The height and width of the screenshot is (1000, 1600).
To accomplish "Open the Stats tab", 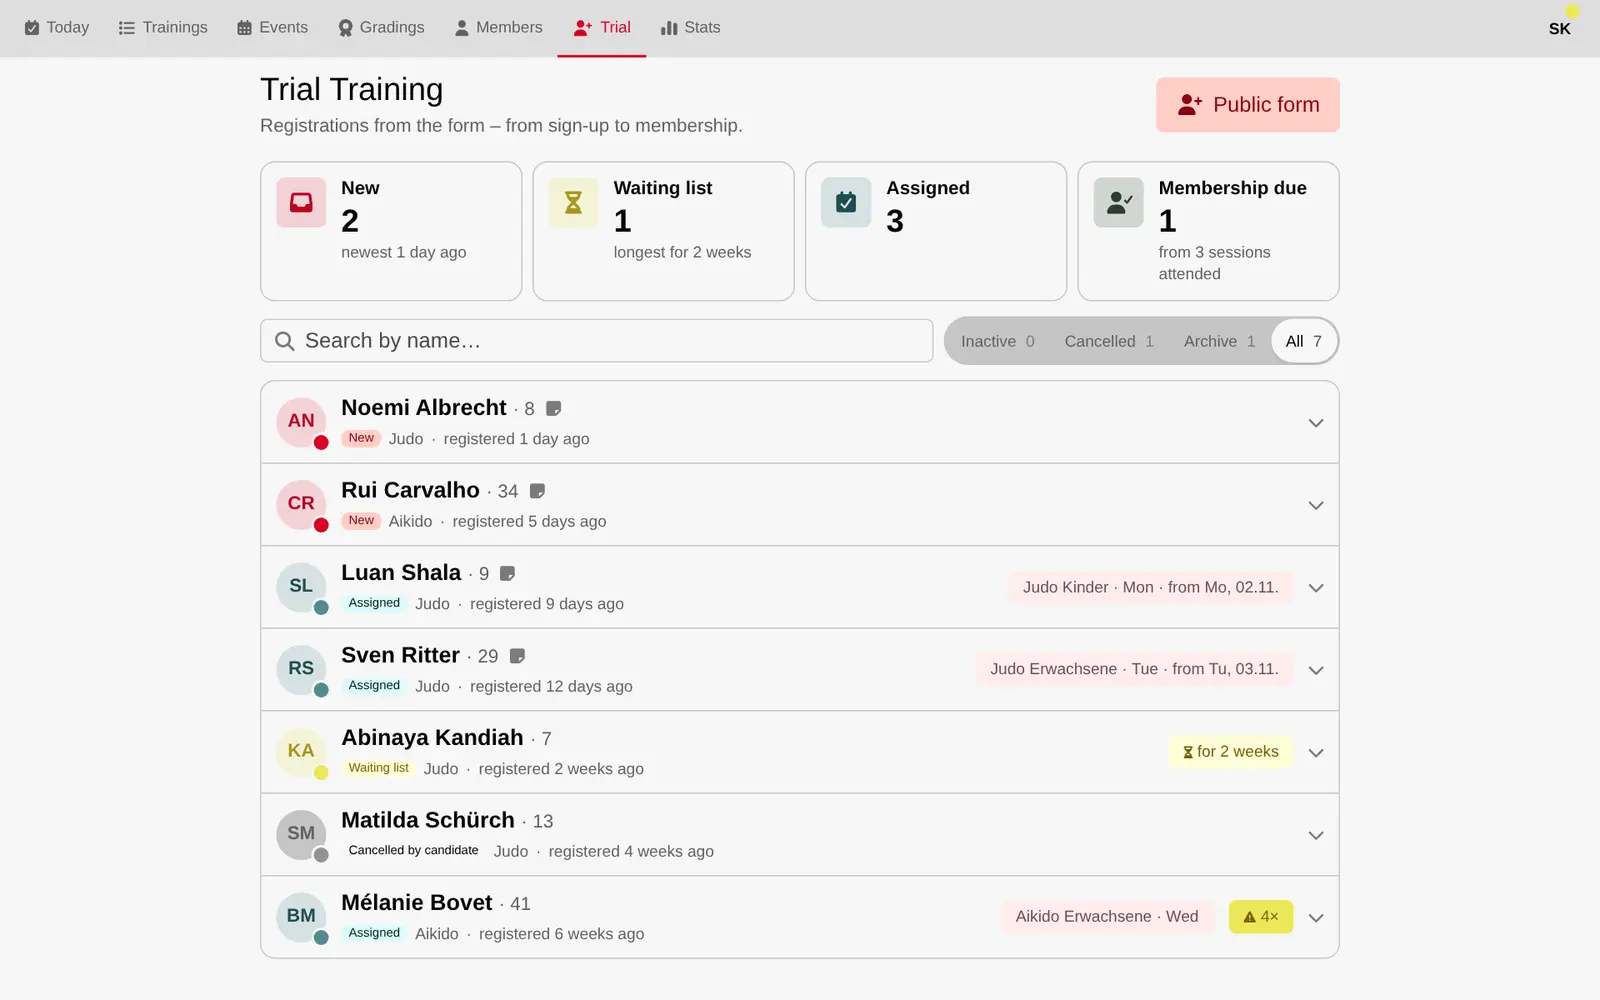I will 690,28.
